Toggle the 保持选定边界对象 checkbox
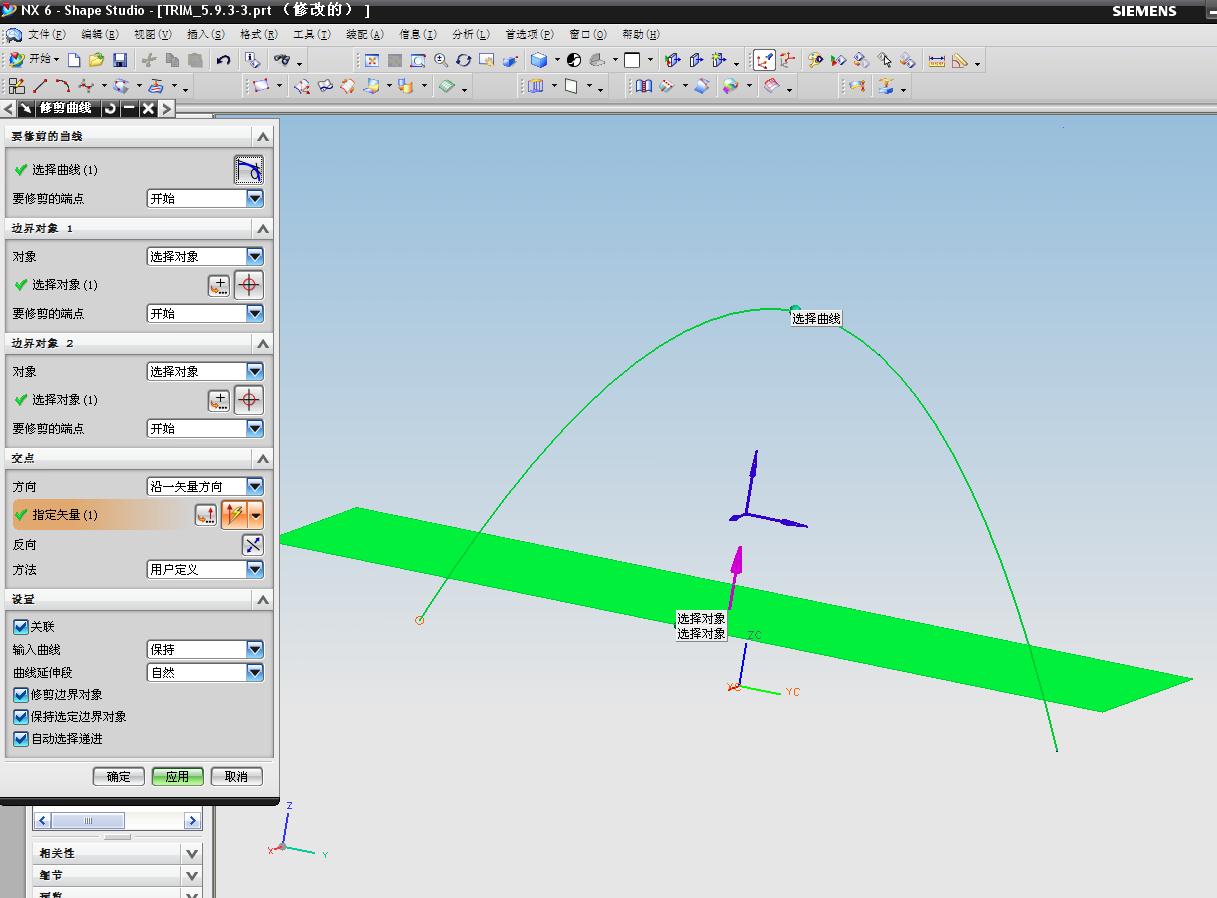This screenshot has width=1217, height=898. pyautogui.click(x=21, y=716)
